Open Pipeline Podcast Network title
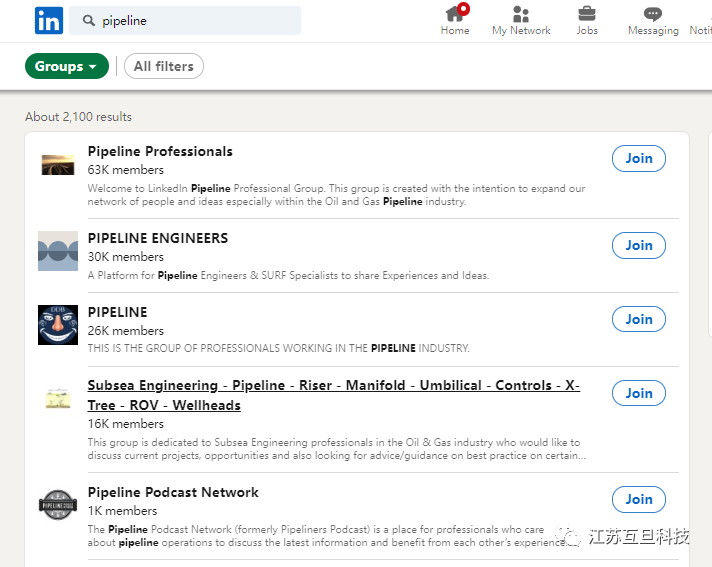Image resolution: width=712 pixels, height=567 pixels. coord(173,492)
